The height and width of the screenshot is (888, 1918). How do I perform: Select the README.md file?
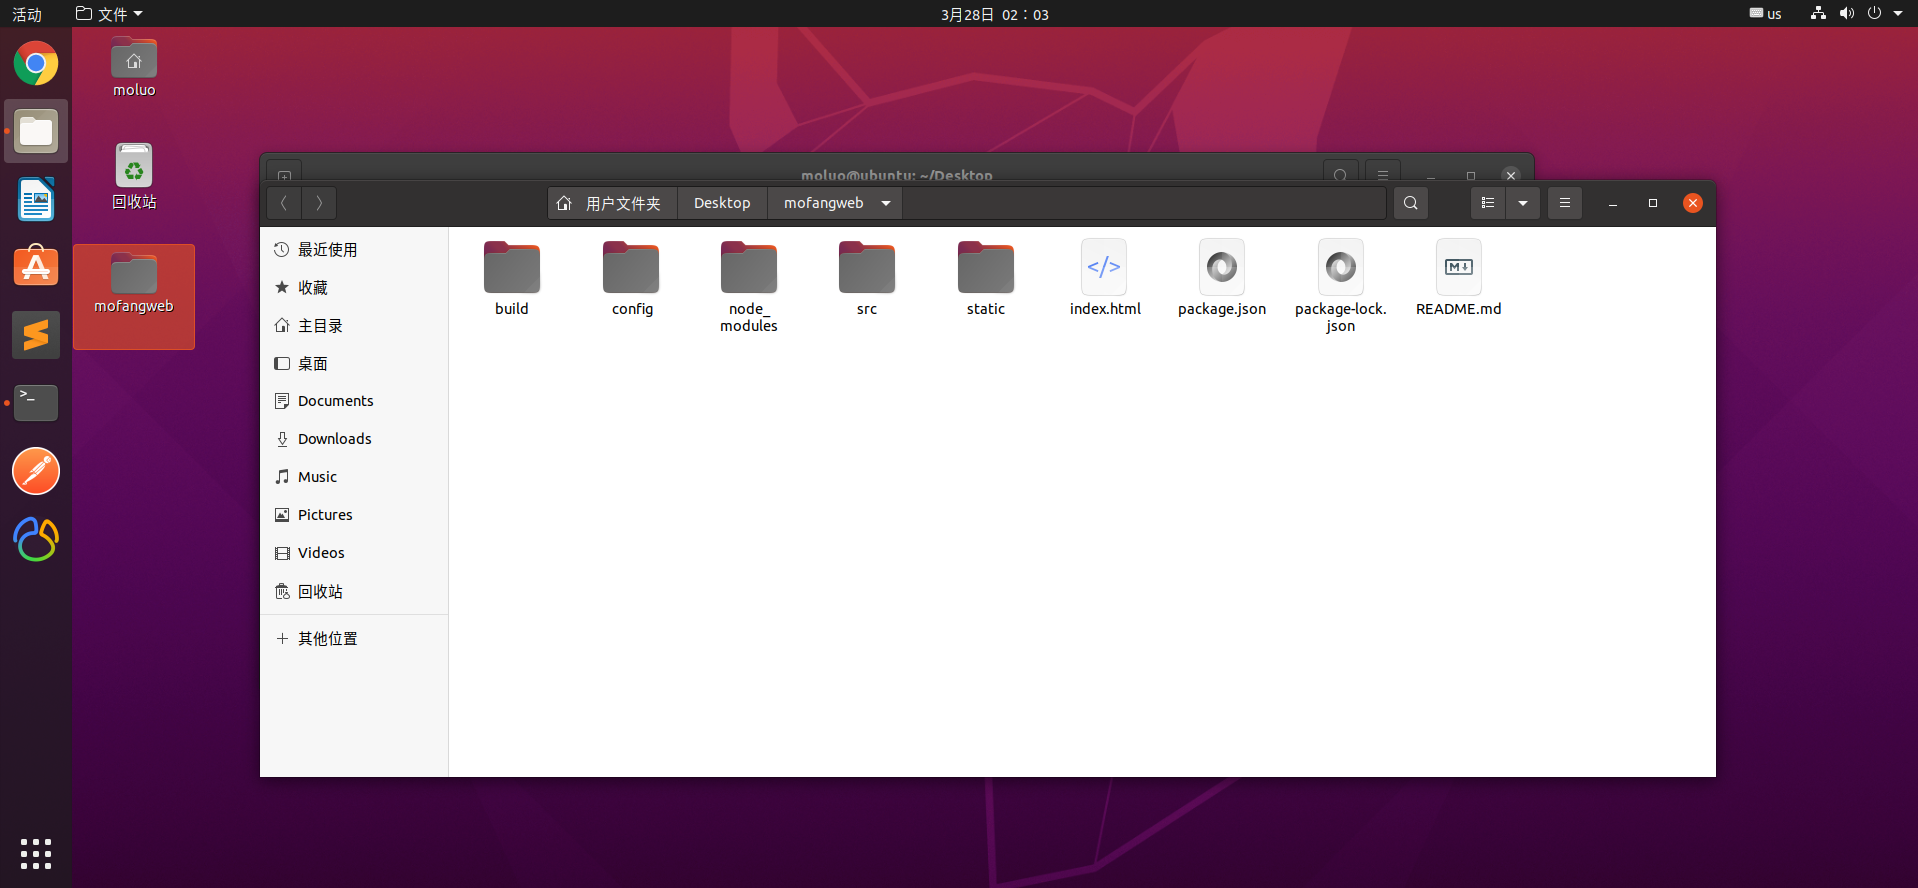coord(1459,280)
